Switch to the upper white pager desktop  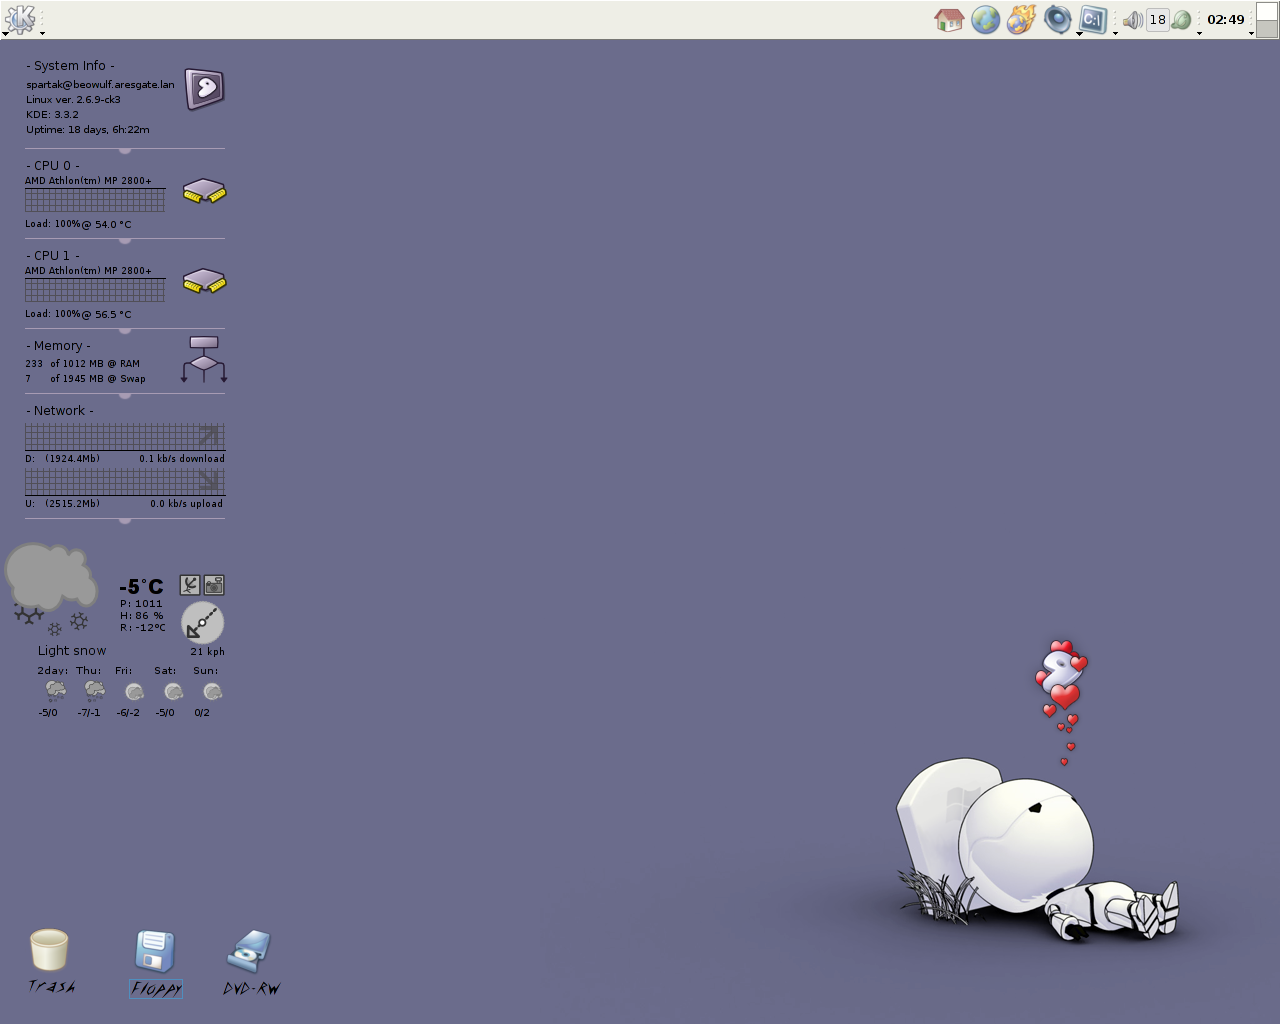(x=1267, y=11)
